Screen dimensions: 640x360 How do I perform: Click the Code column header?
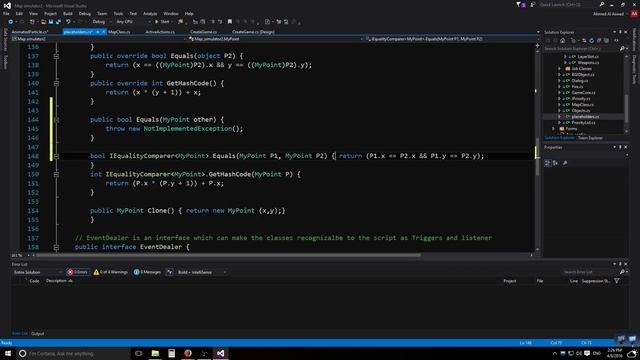(34, 281)
